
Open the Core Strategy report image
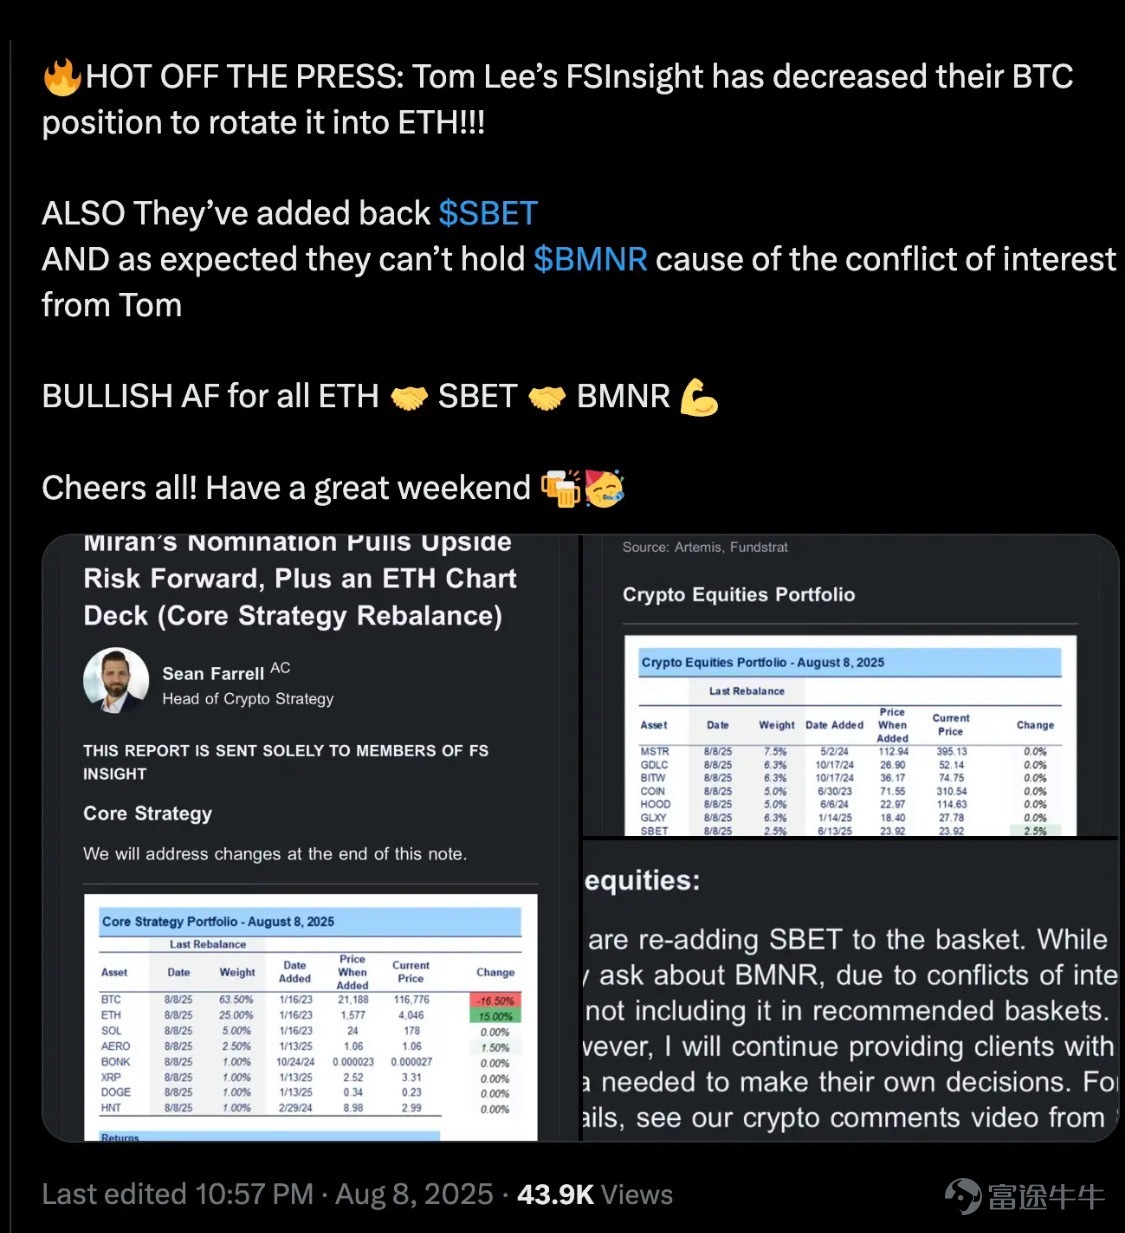(310, 838)
